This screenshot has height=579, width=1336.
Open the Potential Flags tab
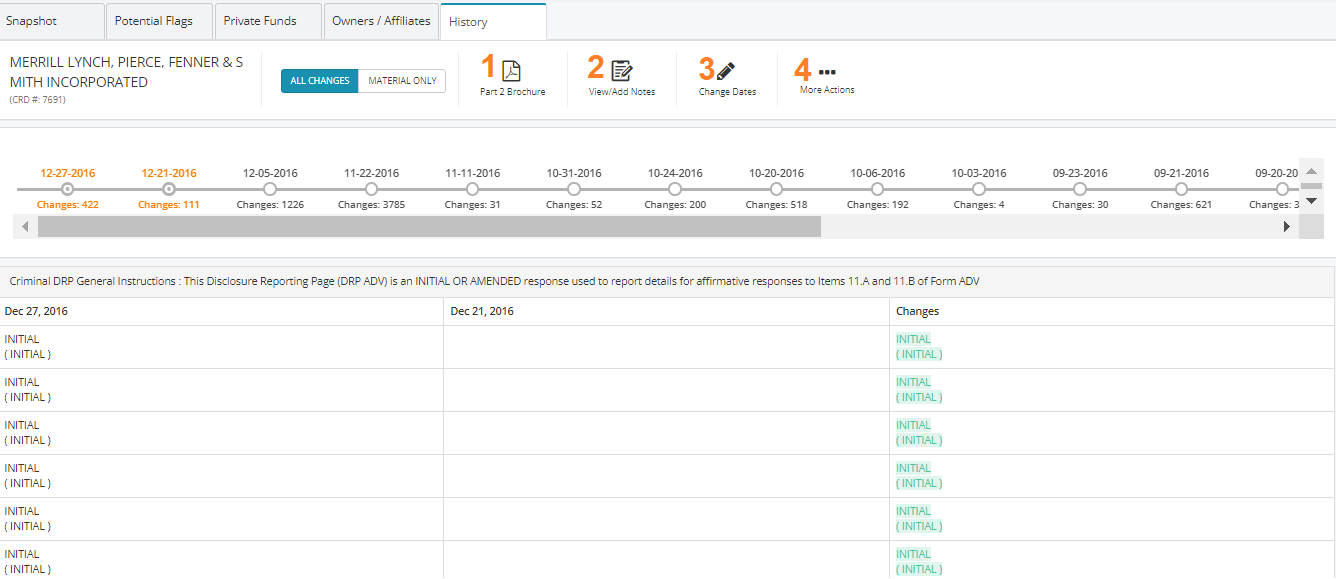point(158,21)
